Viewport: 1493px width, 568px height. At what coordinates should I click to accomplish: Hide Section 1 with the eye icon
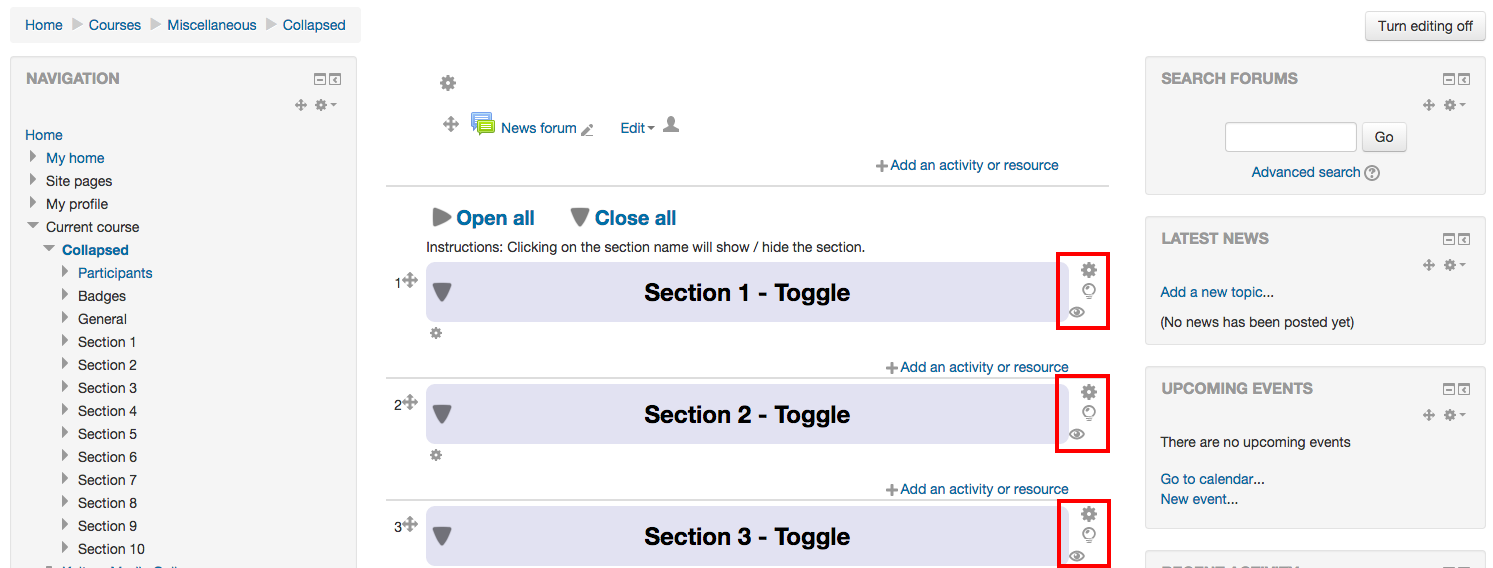coord(1077,312)
